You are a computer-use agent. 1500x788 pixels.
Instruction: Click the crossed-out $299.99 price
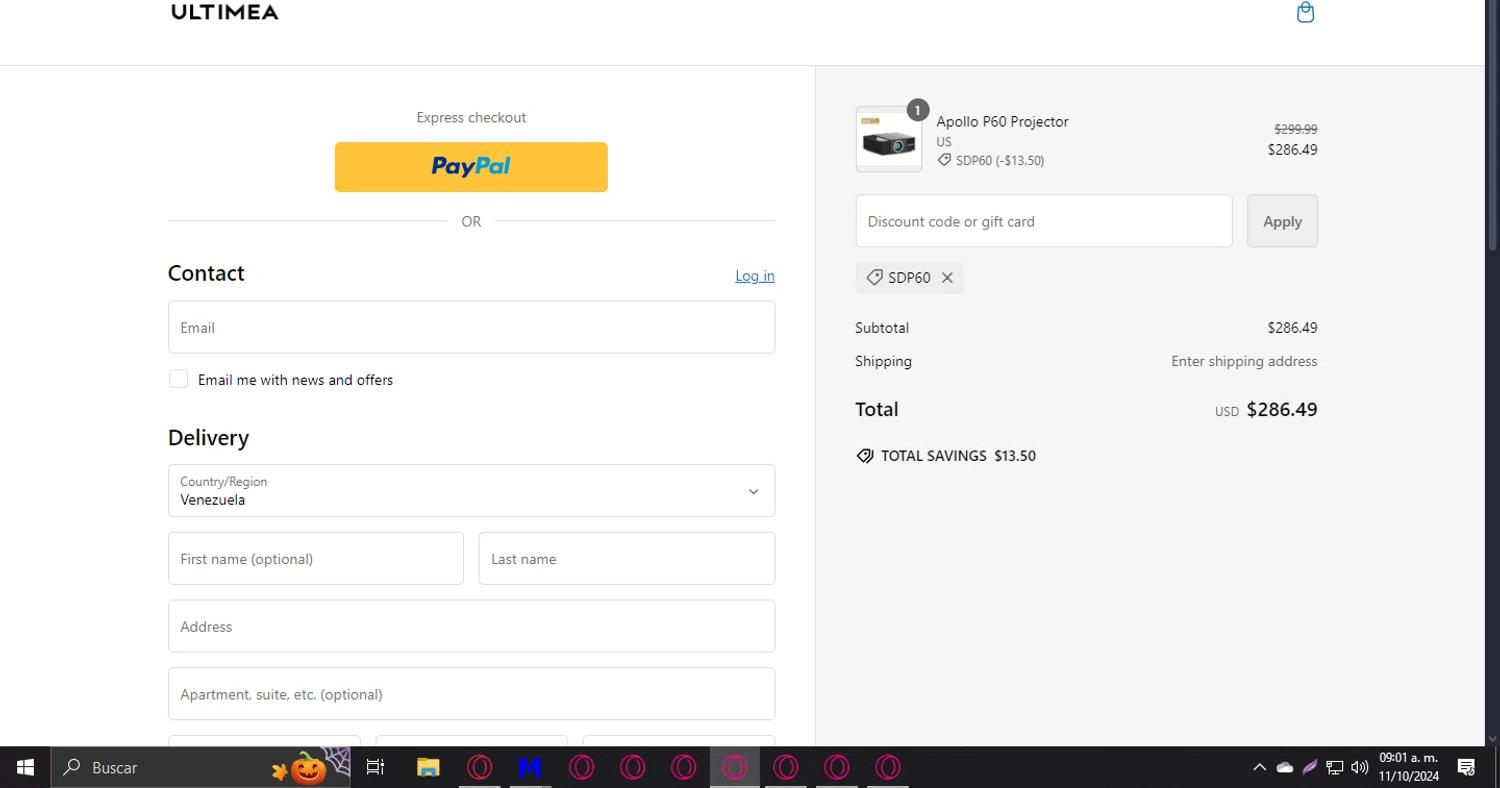point(1295,129)
